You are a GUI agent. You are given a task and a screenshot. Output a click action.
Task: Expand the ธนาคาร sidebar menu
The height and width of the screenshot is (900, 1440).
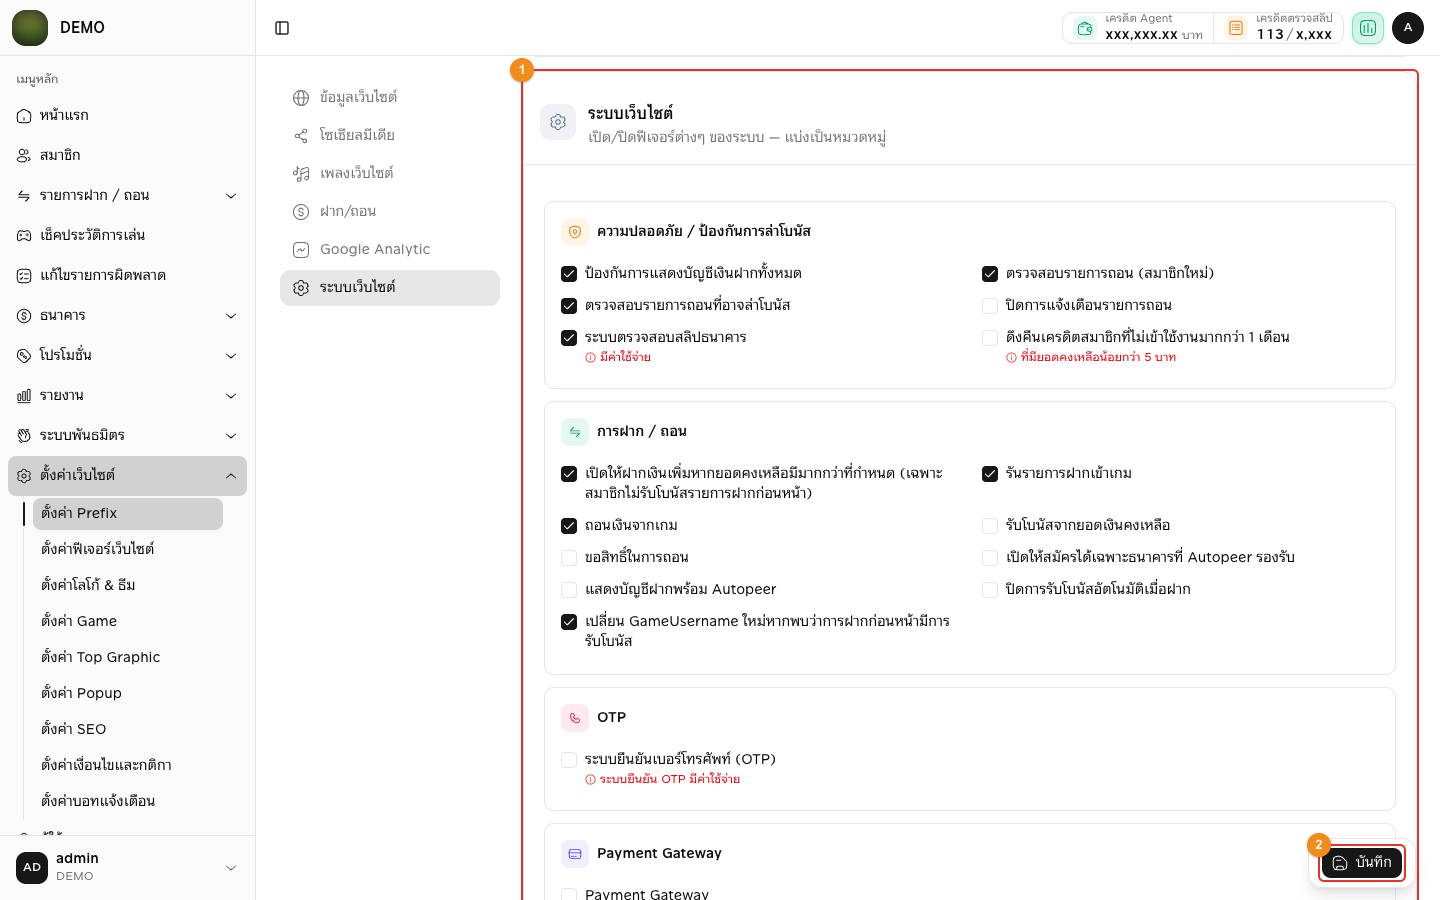(127, 316)
